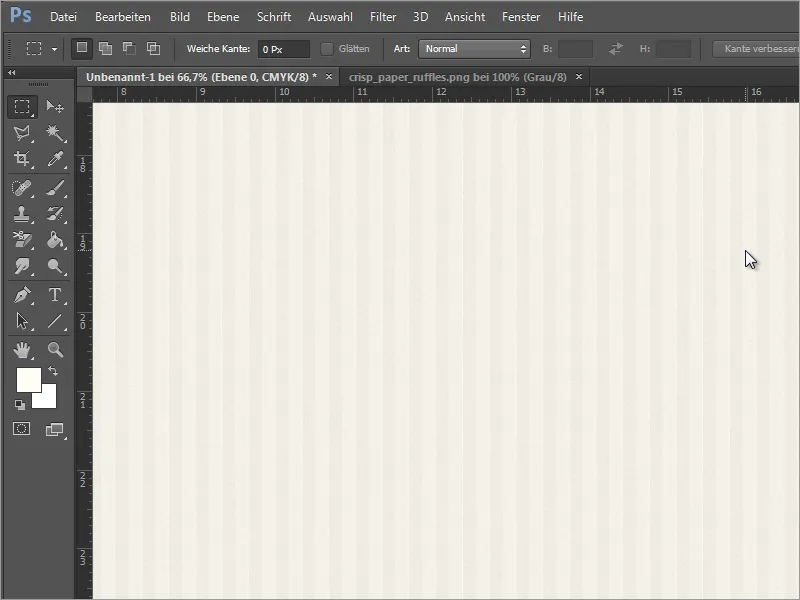Select the Brush tool
The width and height of the screenshot is (800, 600).
(57, 186)
